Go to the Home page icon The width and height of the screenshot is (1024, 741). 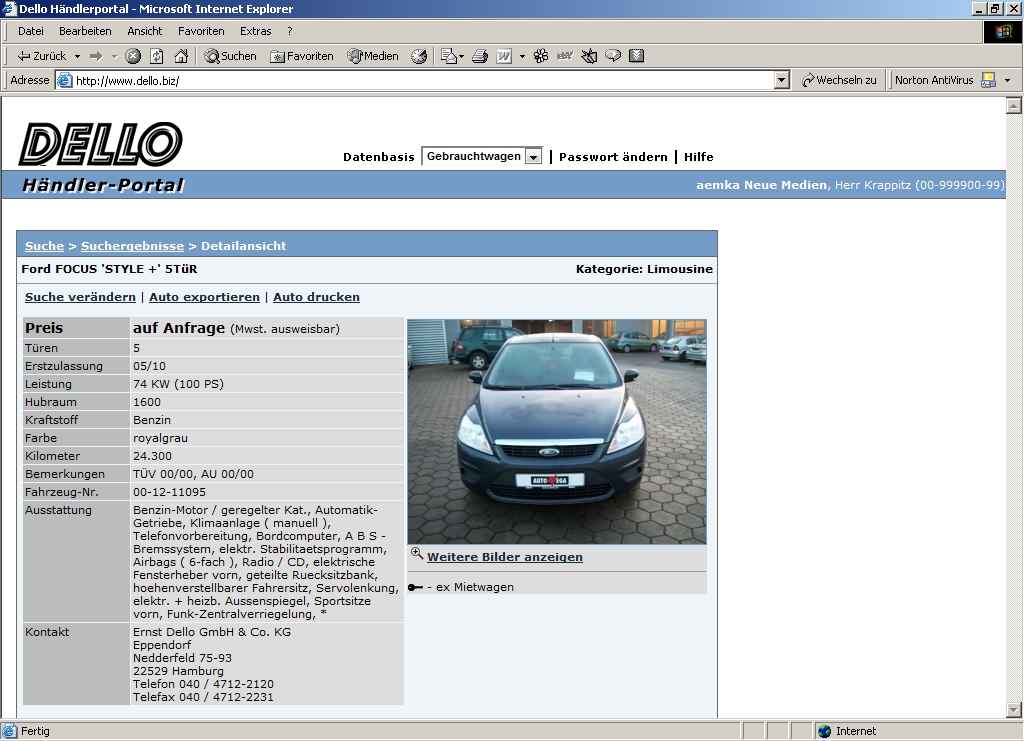coord(181,56)
